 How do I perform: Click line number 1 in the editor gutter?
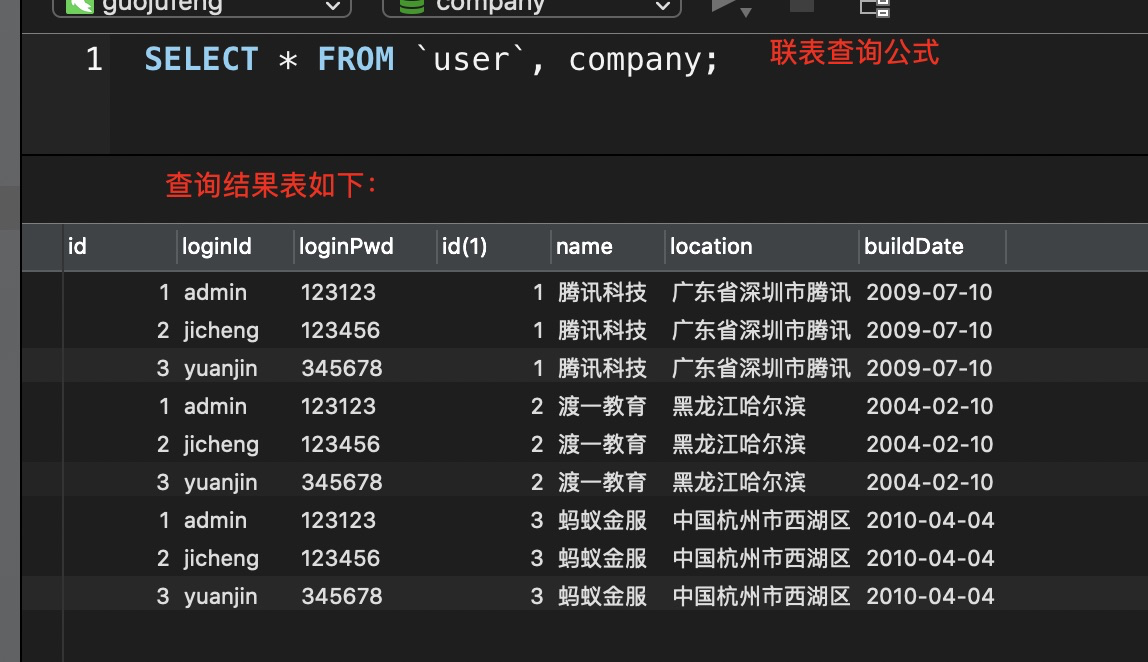(x=94, y=59)
